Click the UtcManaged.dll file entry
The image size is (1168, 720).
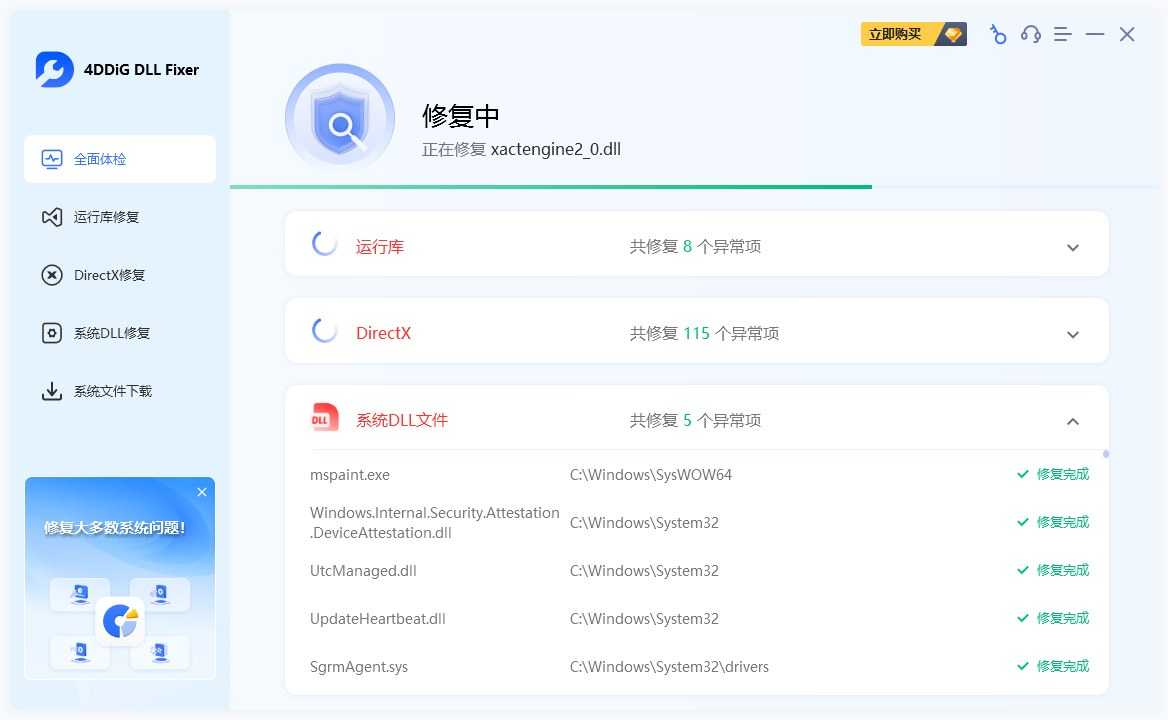pyautogui.click(x=363, y=571)
